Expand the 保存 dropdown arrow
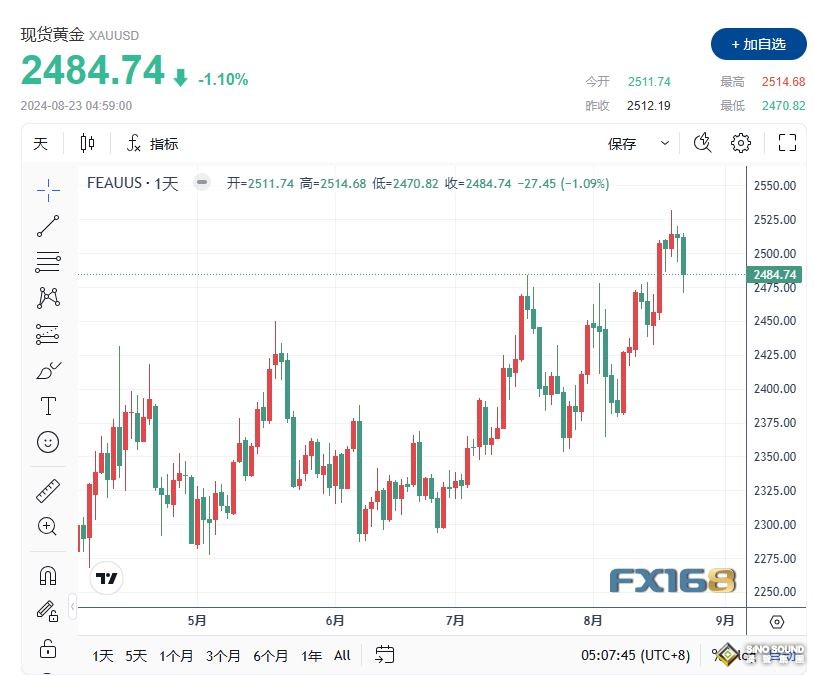814x676 pixels. [665, 143]
